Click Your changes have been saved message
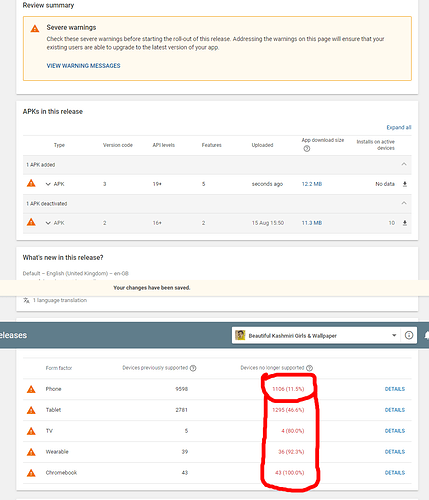Viewport: 429px width, 500px height. click(x=152, y=288)
